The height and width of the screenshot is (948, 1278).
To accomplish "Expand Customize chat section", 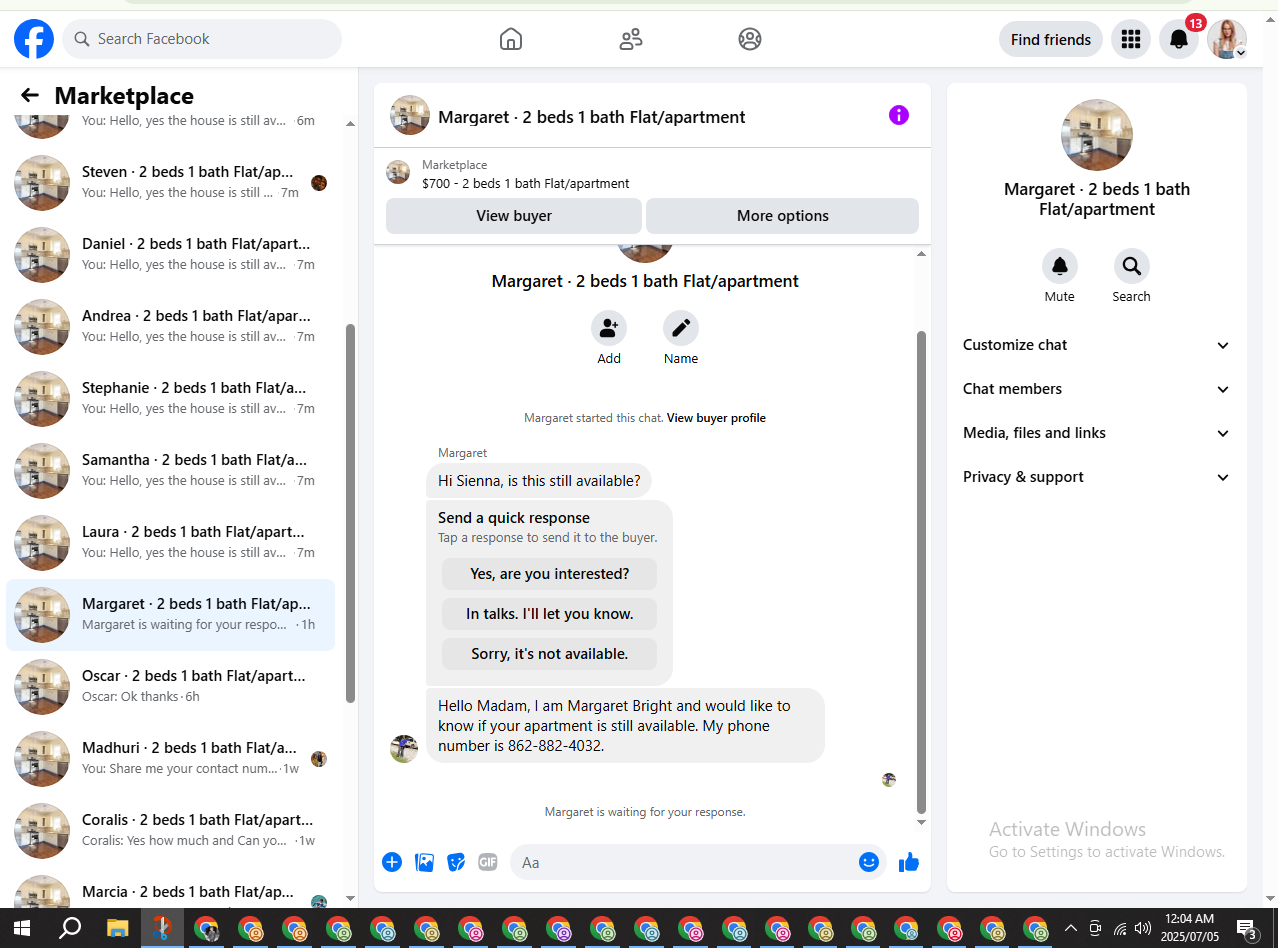I will click(x=1097, y=345).
